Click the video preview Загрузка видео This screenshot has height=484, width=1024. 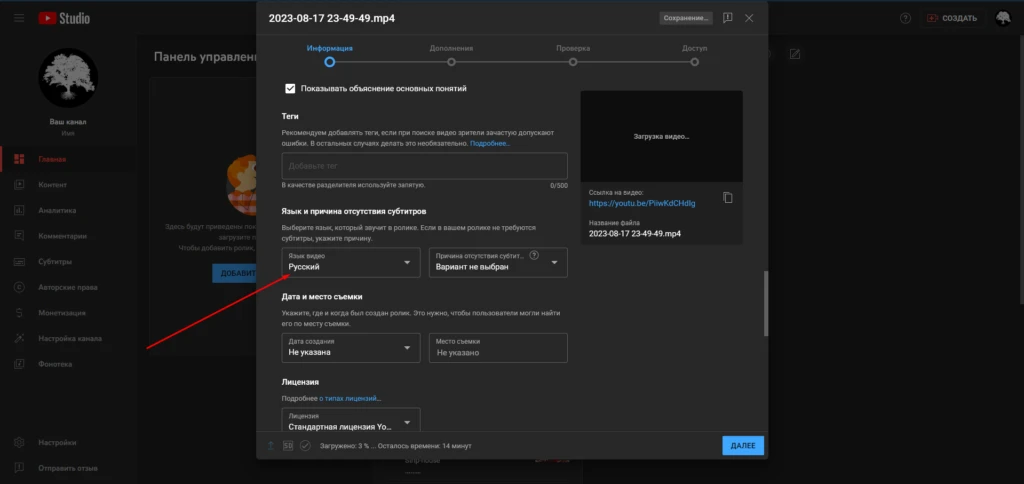(662, 137)
